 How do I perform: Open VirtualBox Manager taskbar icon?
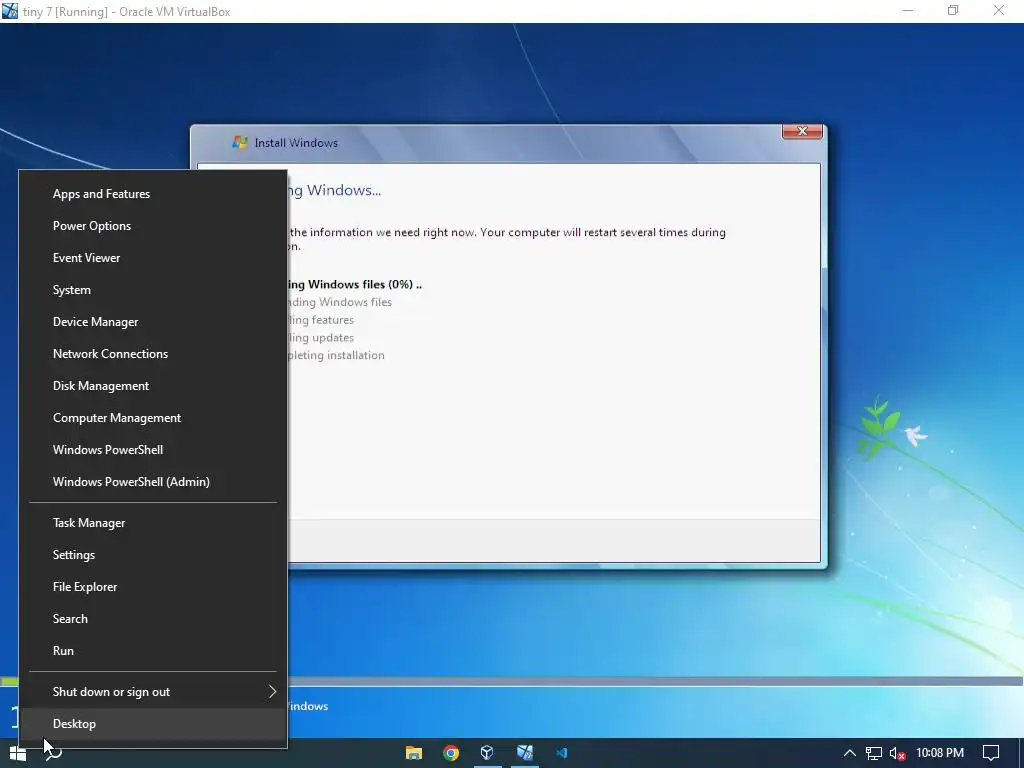point(487,754)
